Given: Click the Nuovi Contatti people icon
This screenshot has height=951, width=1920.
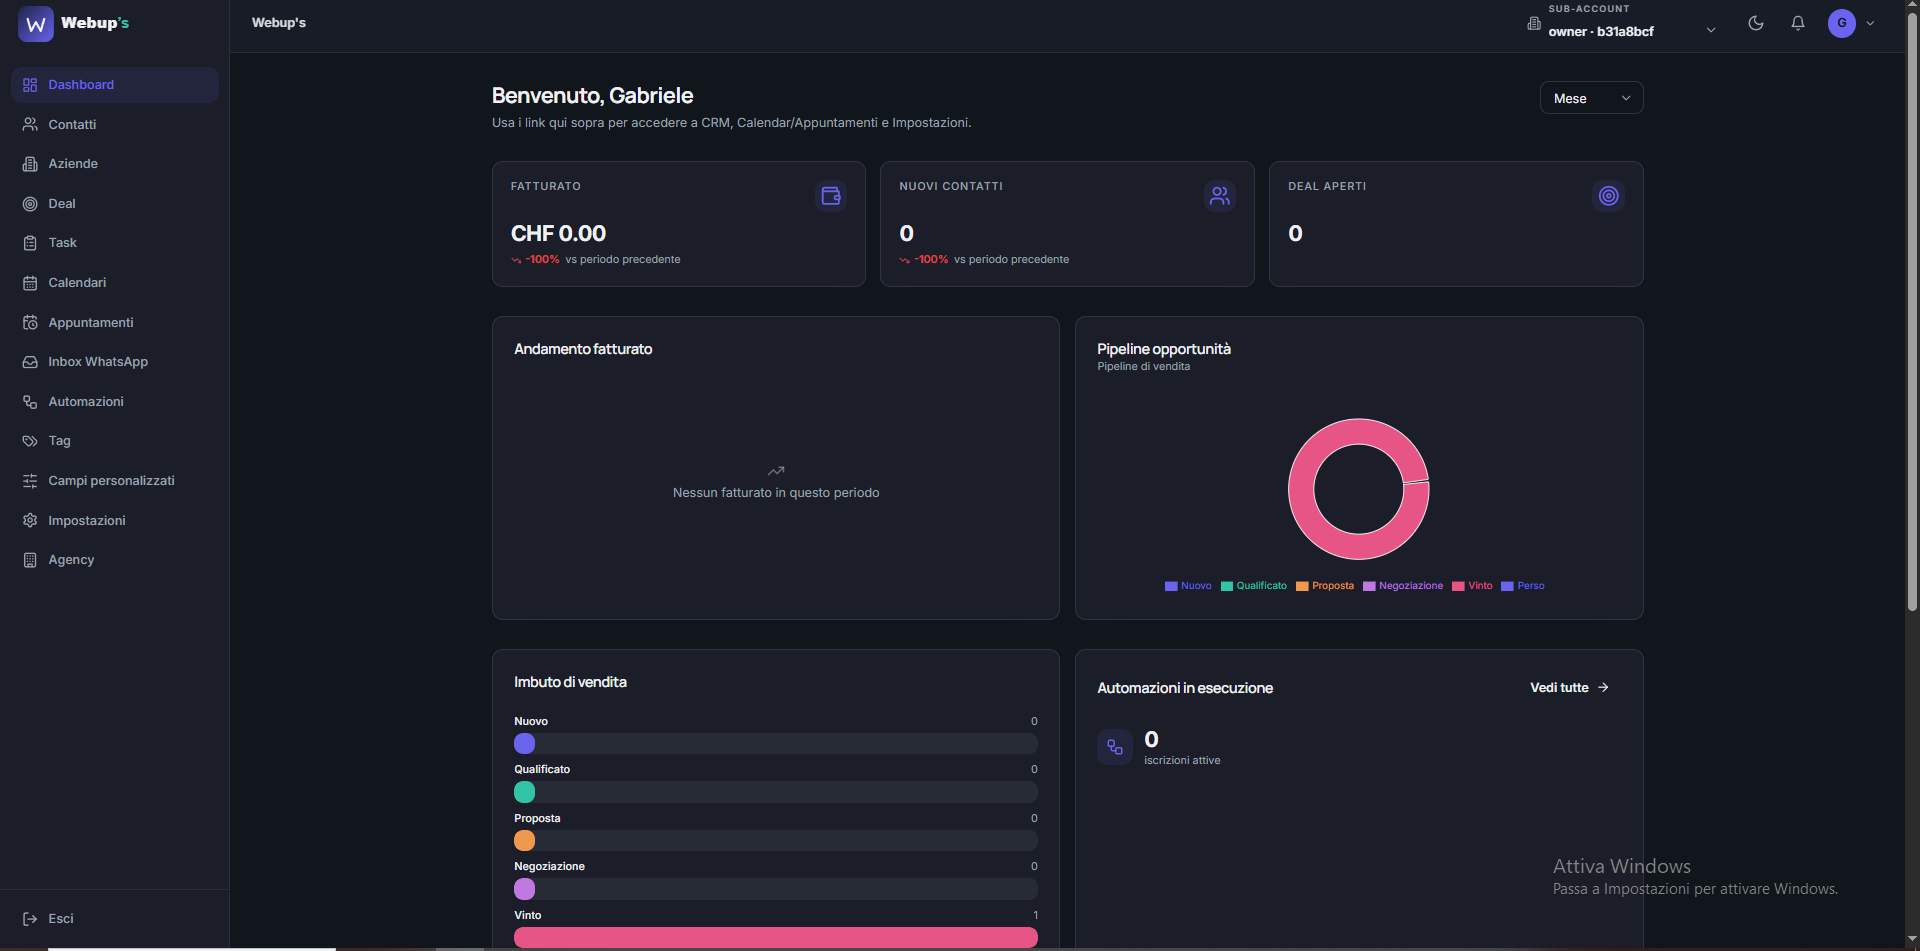Looking at the screenshot, I should (x=1220, y=196).
